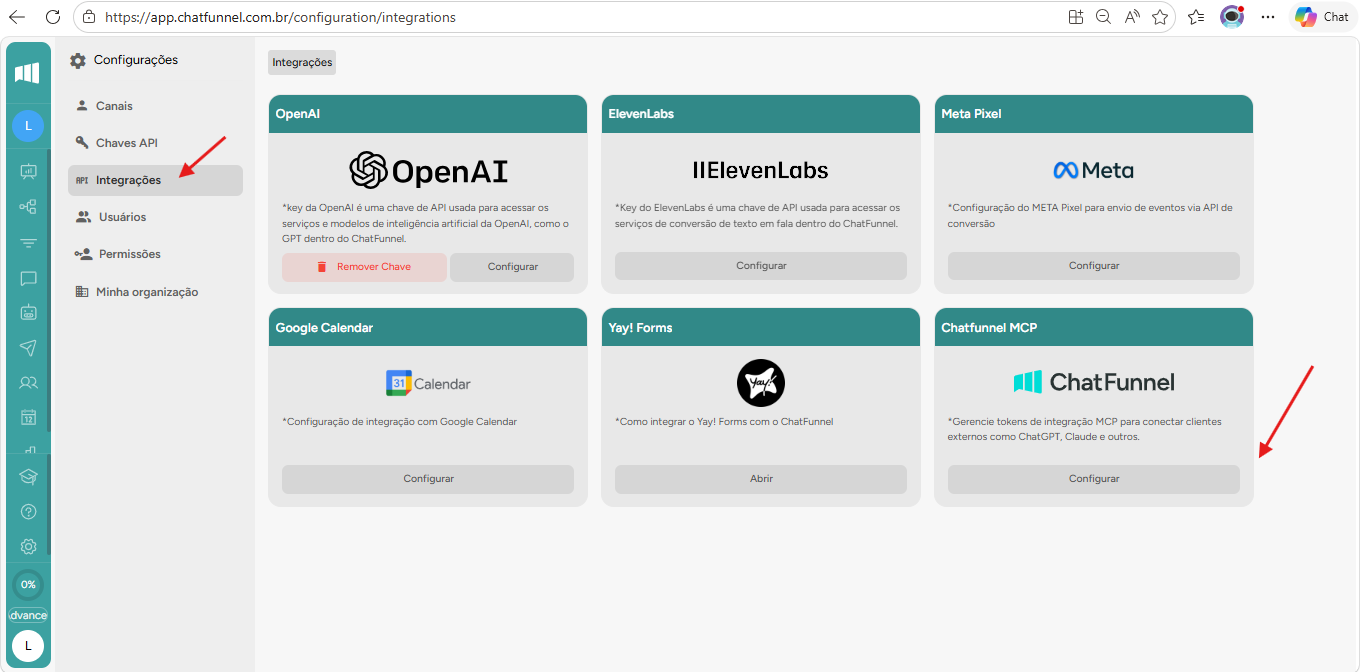Screen dimensions: 1362x672
Task: Click the Google Calendar card header title
Action: pyautogui.click(x=324, y=328)
